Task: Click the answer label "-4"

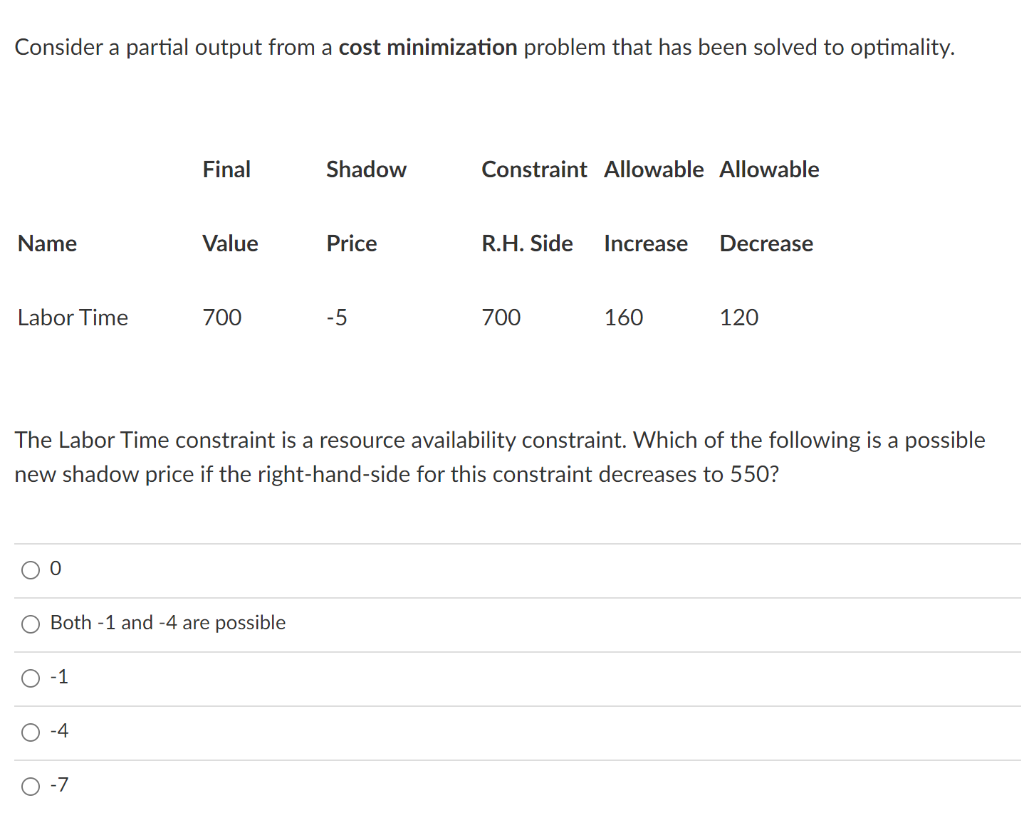Action: pos(60,730)
